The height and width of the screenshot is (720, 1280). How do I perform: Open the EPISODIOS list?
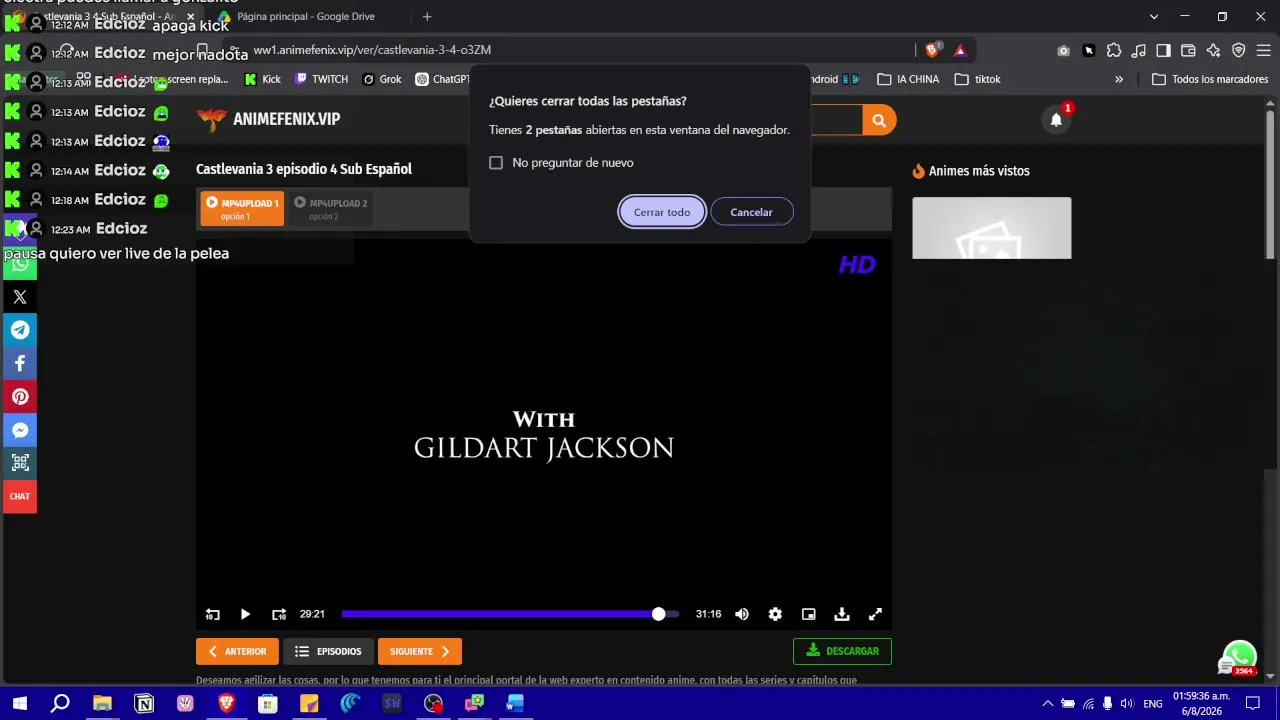tap(329, 651)
